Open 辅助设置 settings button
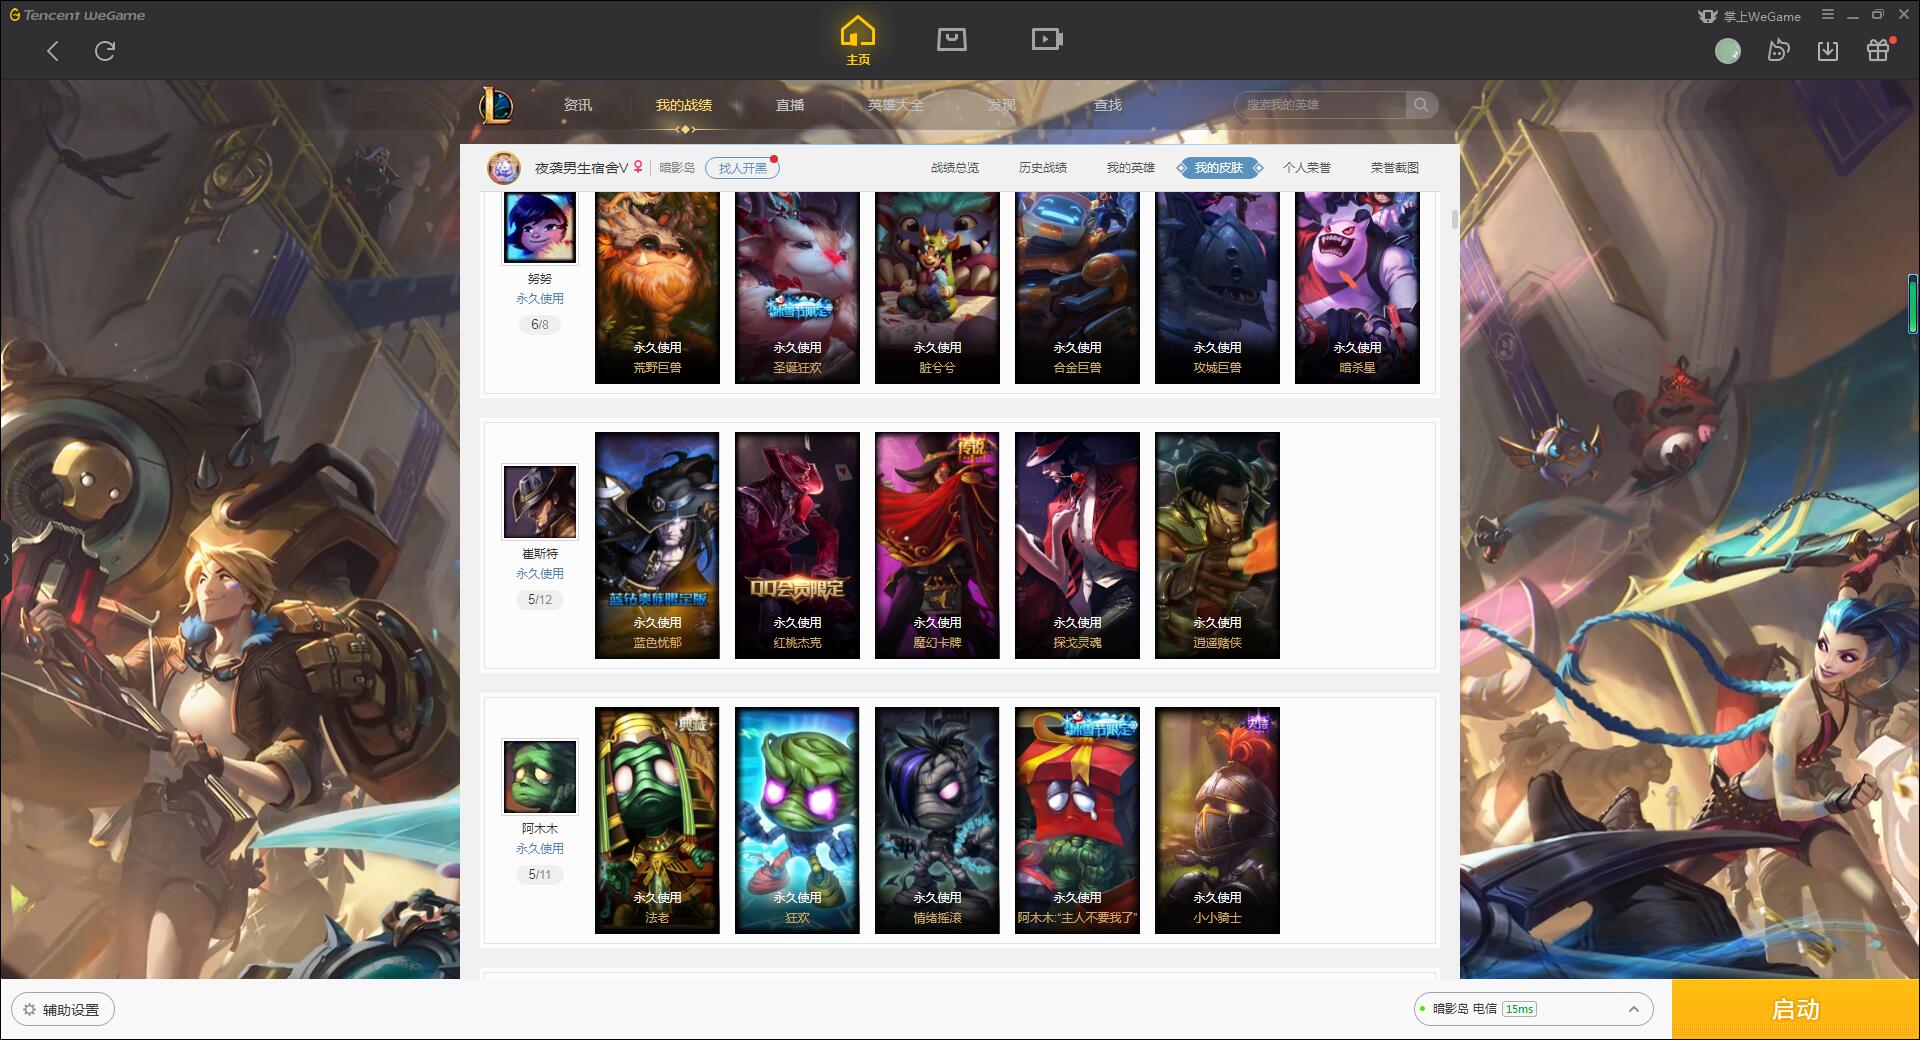 [x=63, y=1010]
